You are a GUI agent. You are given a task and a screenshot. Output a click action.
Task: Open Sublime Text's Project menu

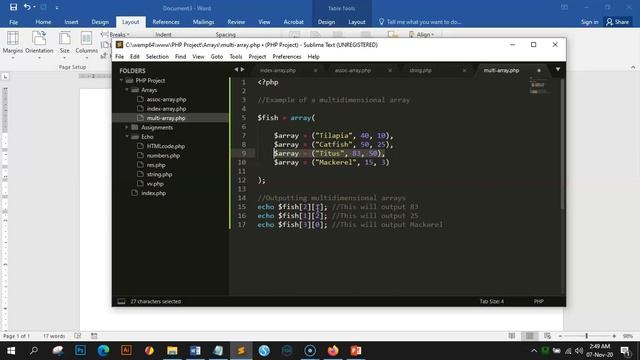coord(257,57)
